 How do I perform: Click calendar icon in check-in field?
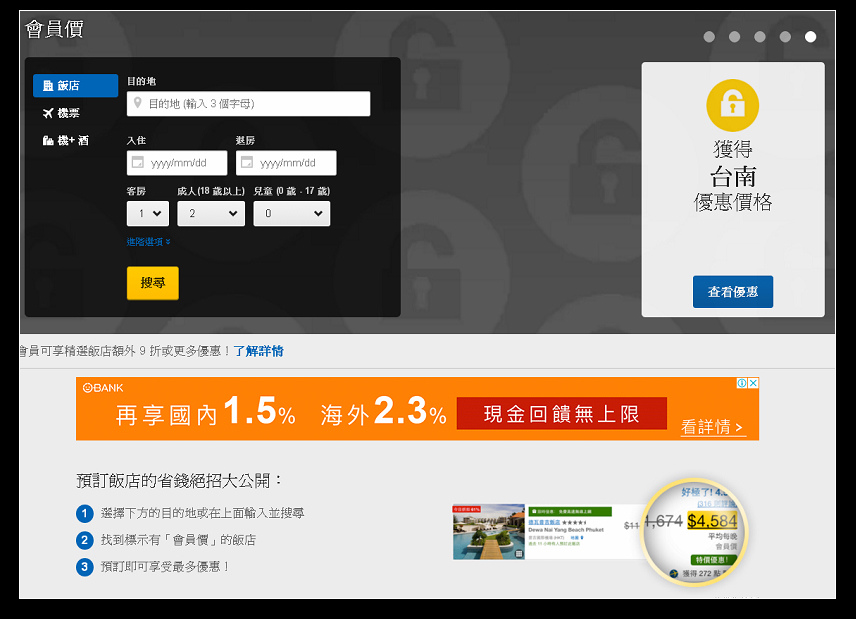[138, 162]
